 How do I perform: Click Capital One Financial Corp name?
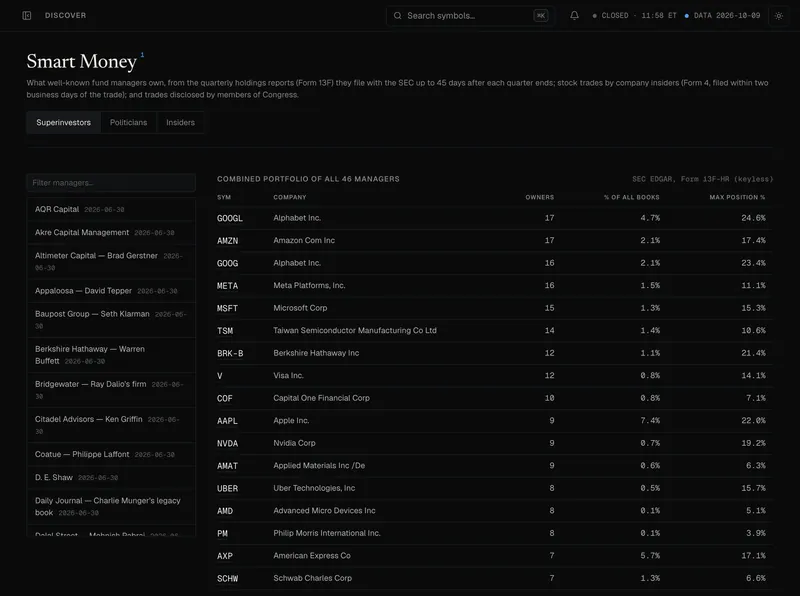(321, 398)
